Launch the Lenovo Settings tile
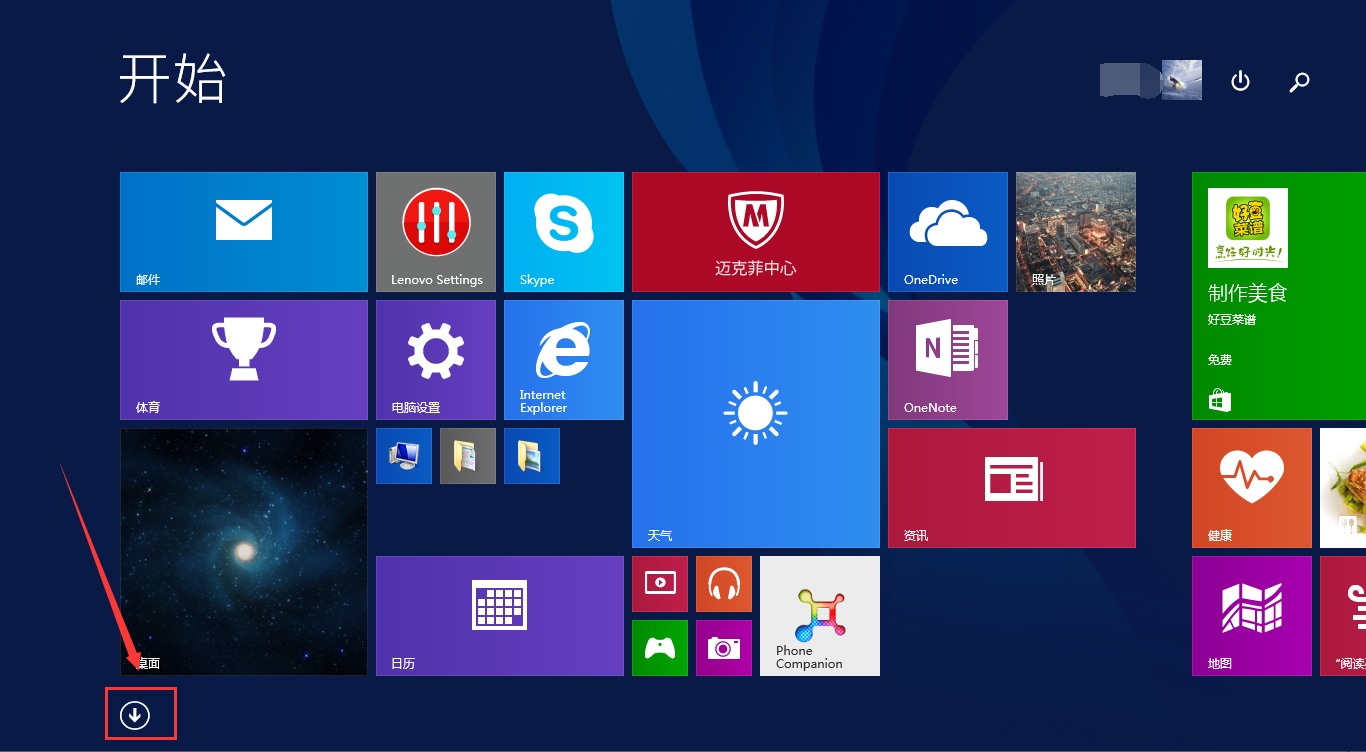1366x752 pixels. 436,232
